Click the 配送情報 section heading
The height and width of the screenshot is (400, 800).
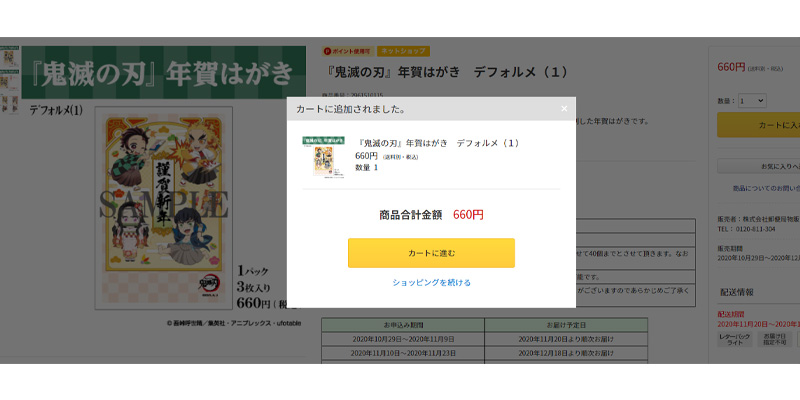pos(736,292)
